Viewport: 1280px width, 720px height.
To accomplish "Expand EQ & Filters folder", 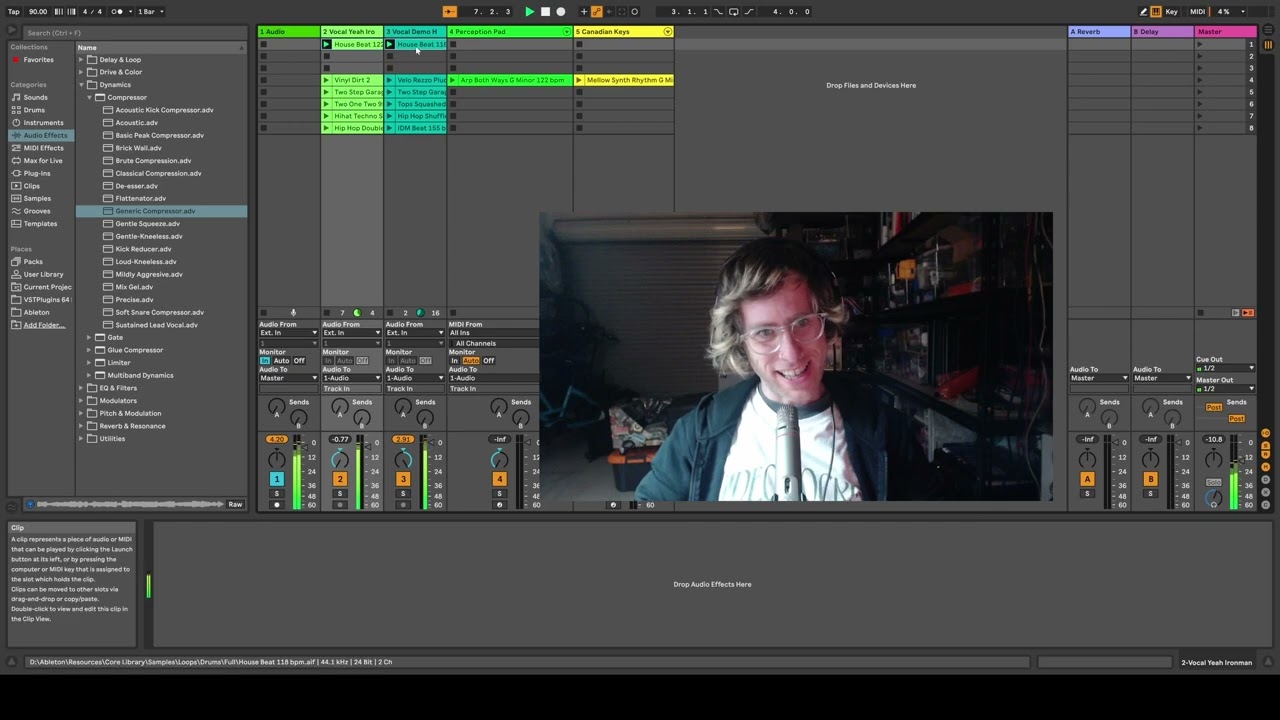I will click(x=81, y=388).
